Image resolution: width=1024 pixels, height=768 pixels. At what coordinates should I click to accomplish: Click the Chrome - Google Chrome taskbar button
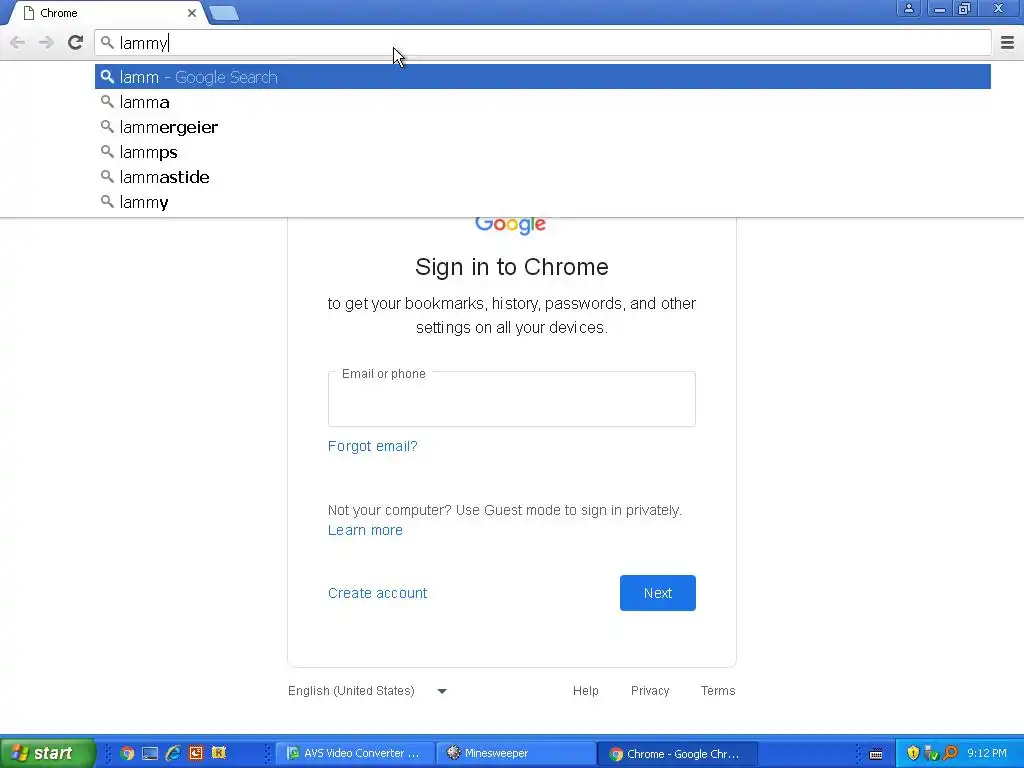[x=677, y=753]
